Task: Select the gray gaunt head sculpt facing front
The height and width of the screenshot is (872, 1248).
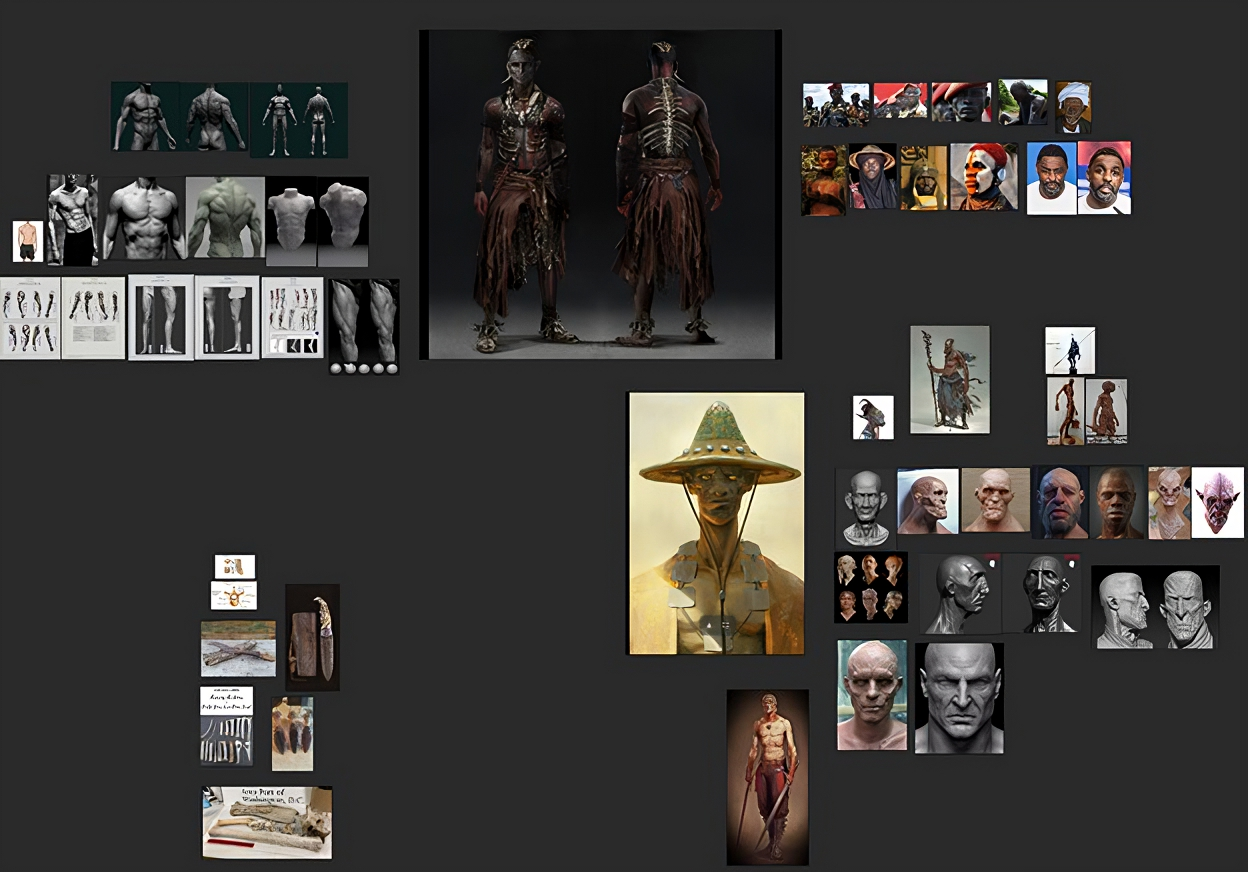Action: pyautogui.click(x=1042, y=593)
